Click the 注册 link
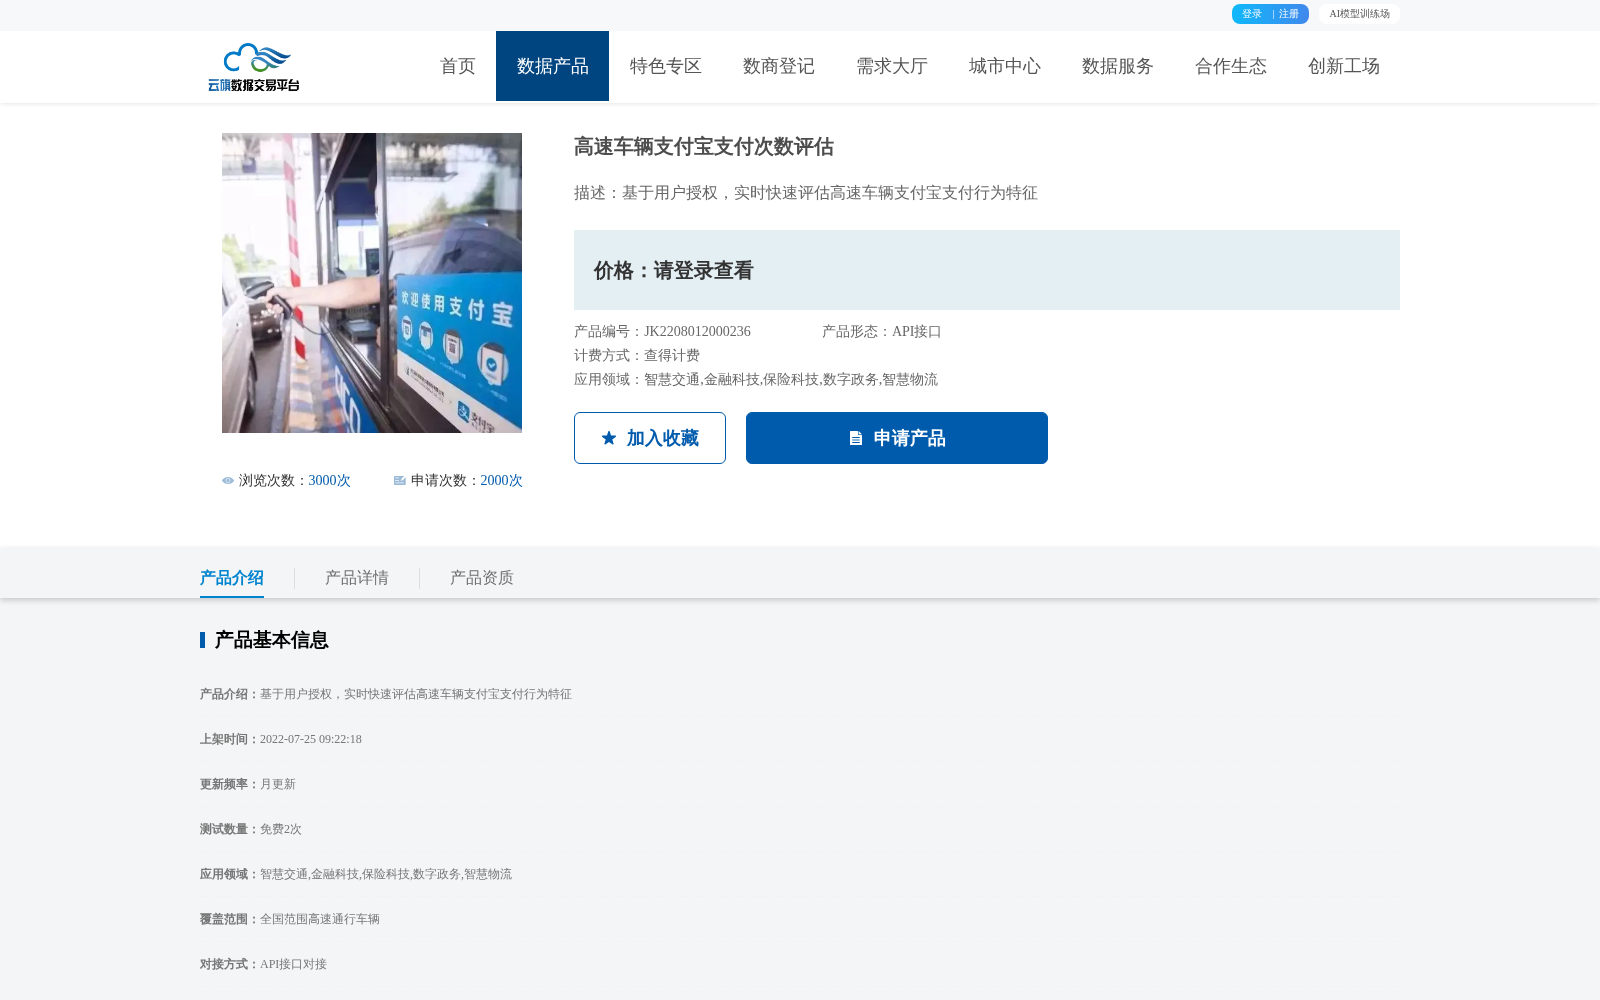This screenshot has width=1600, height=1000. [1289, 14]
